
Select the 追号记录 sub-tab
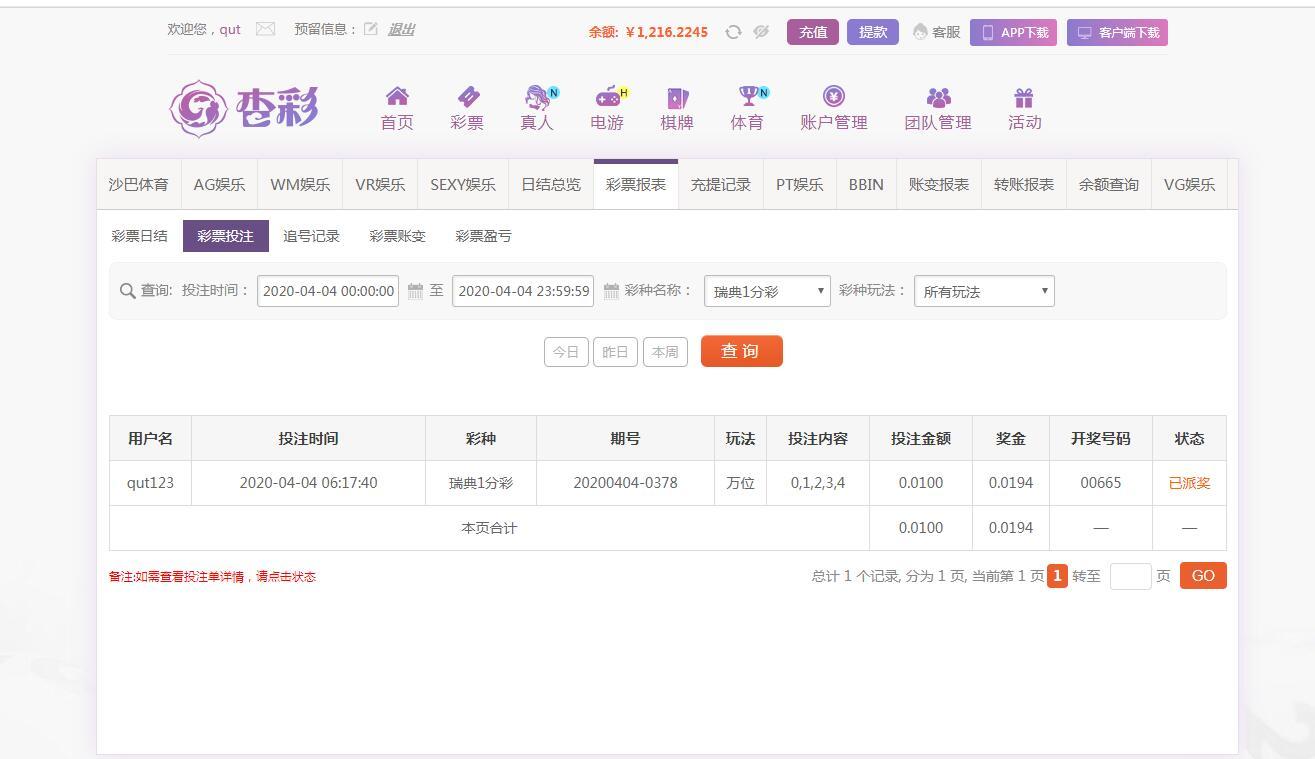pos(311,236)
